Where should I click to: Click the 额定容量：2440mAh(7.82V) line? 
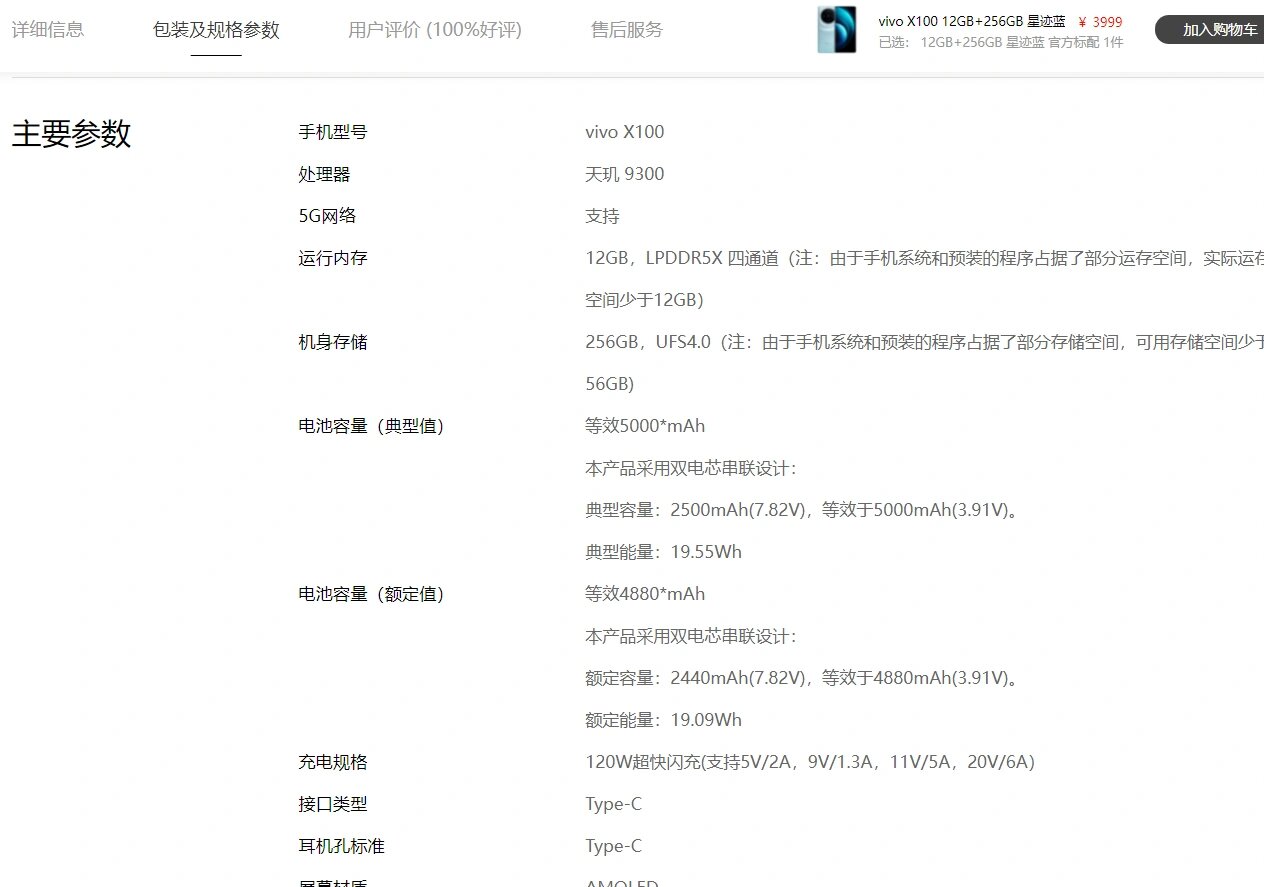click(x=803, y=678)
